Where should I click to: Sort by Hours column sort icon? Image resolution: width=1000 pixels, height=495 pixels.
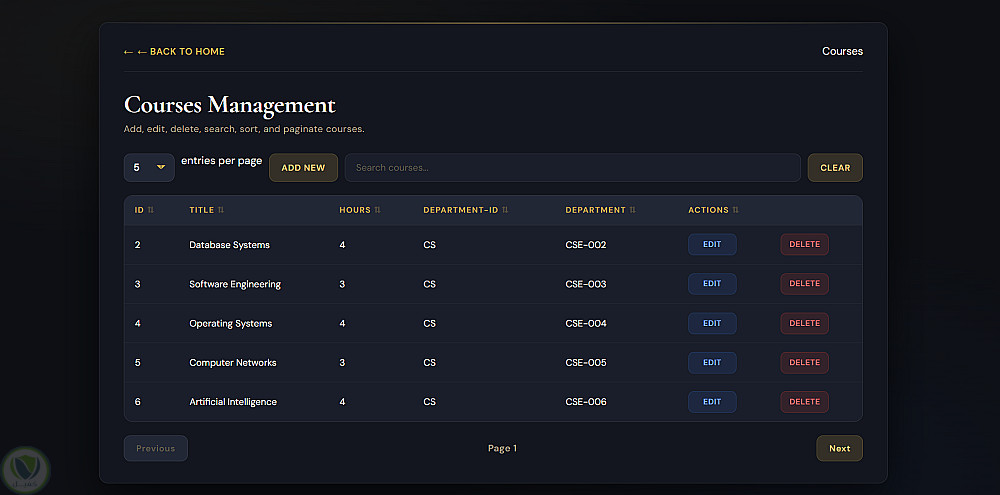377,210
